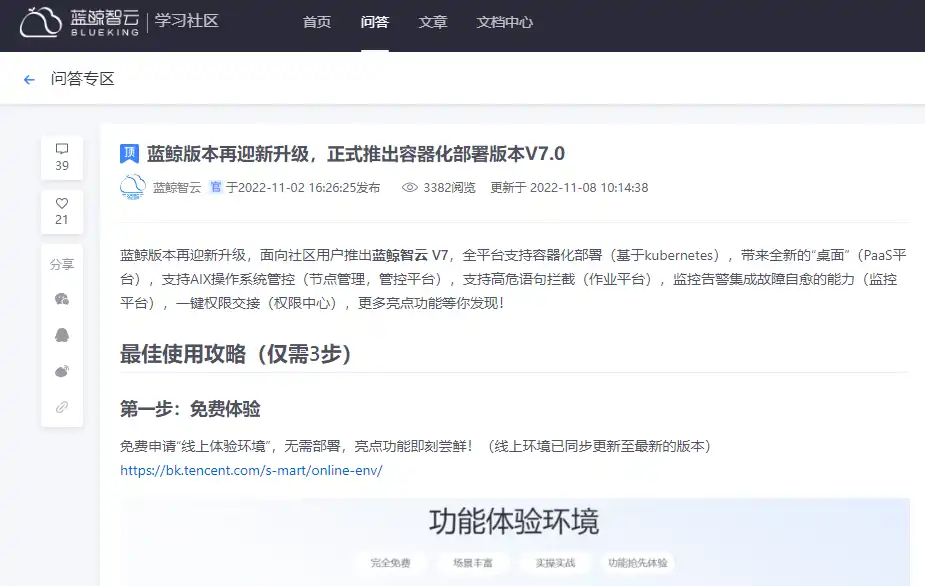Image resolution: width=925 pixels, height=586 pixels.
Task: Click the official 官 badge
Action: coord(216,187)
